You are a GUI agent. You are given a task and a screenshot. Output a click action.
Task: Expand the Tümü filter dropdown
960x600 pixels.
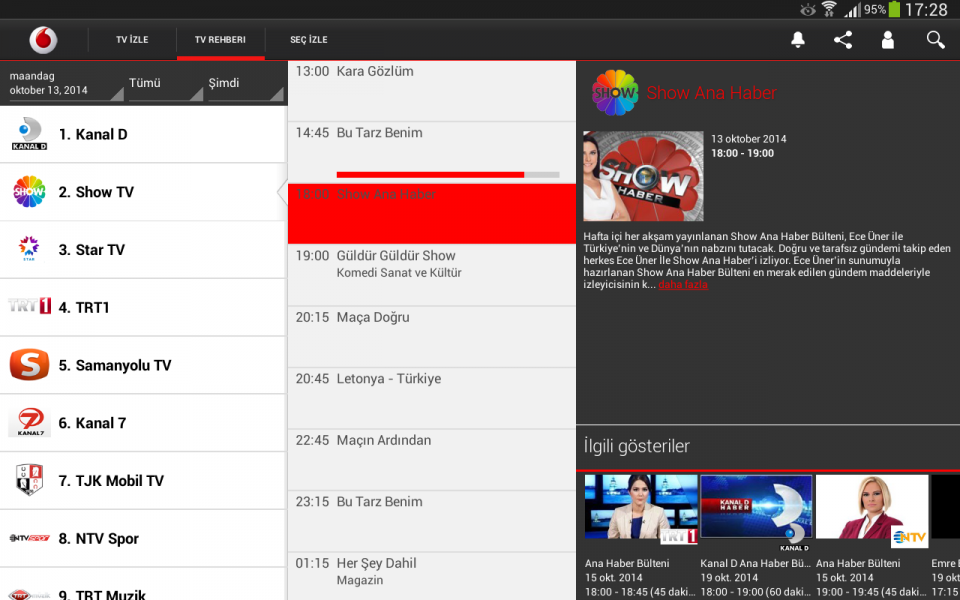[165, 84]
